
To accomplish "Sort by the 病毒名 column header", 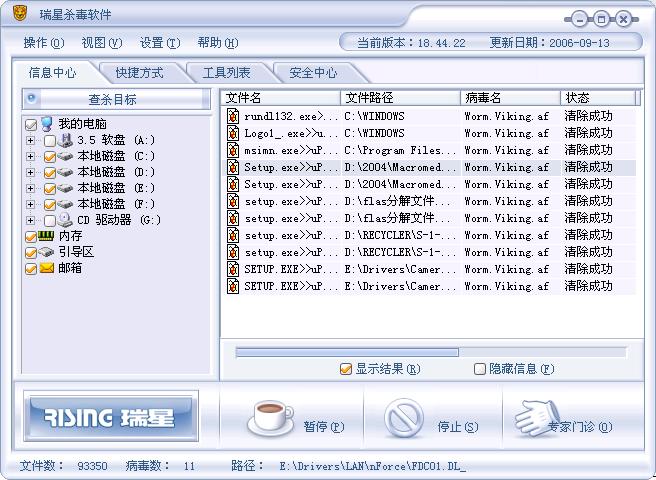I will point(510,98).
